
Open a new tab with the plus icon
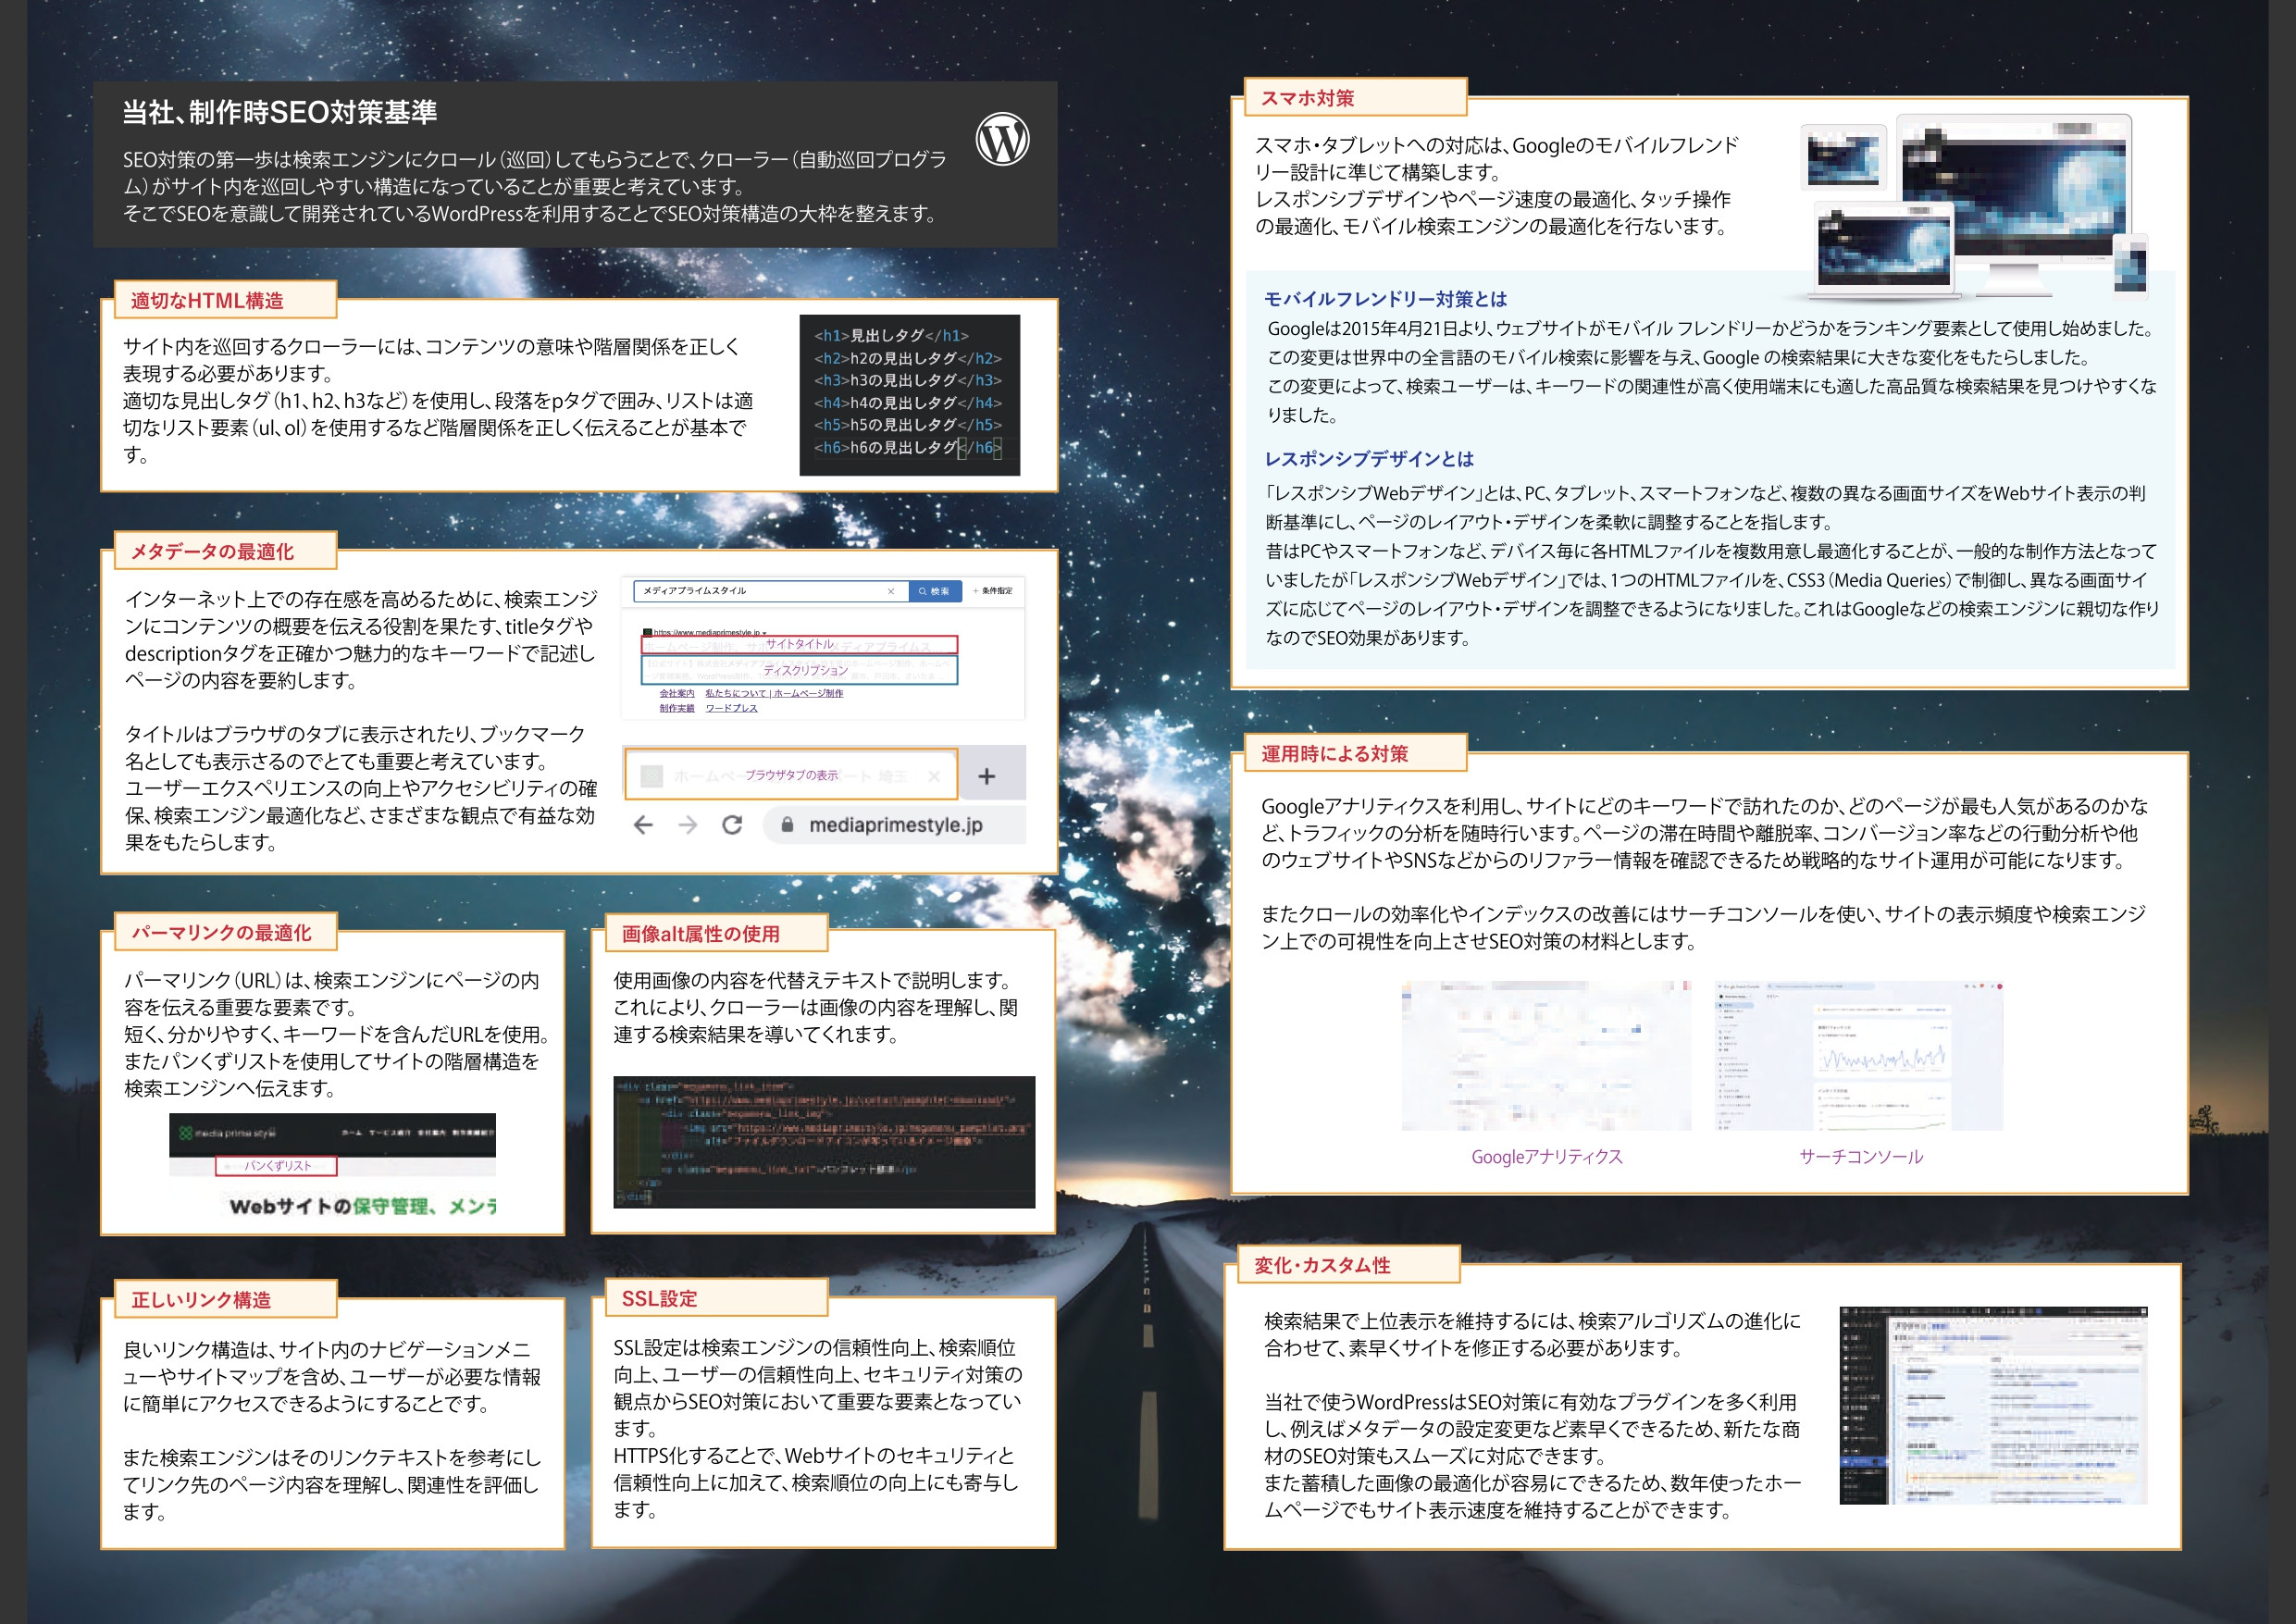(988, 778)
